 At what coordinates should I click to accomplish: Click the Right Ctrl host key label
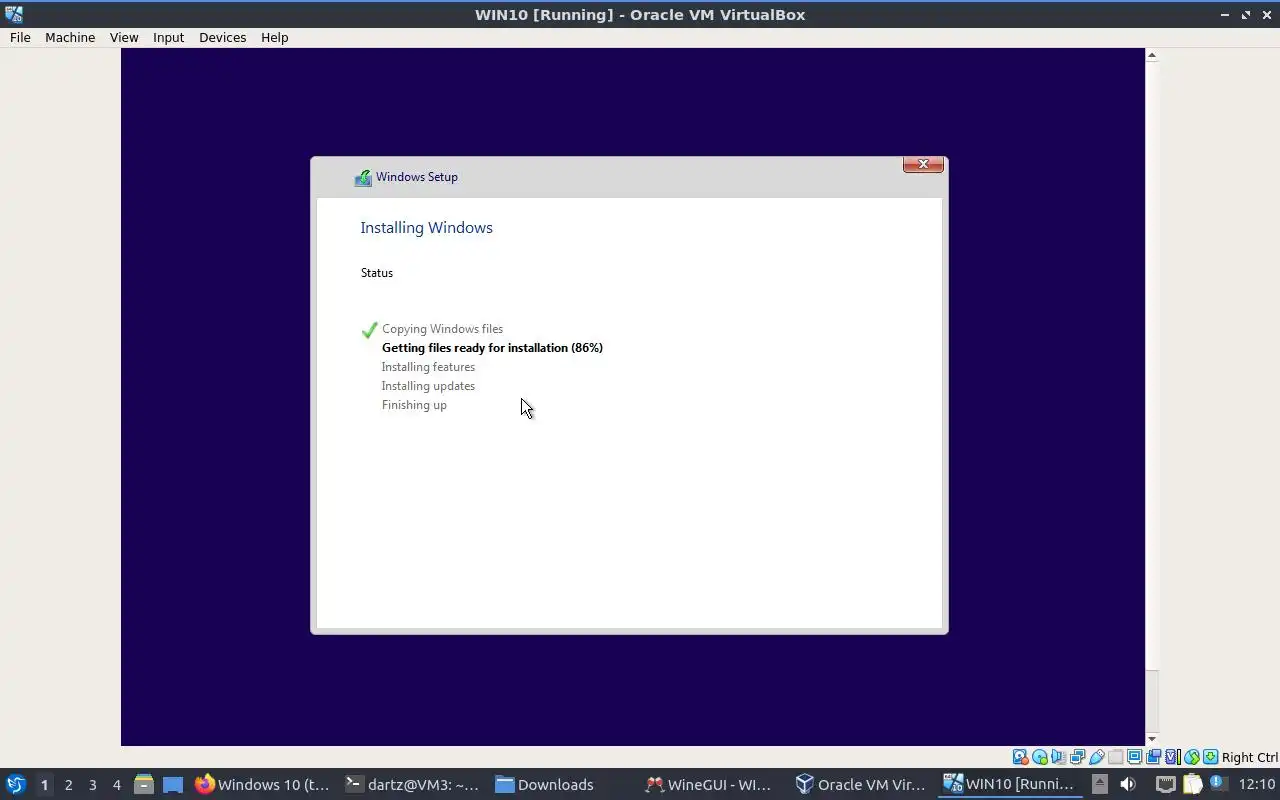click(1250, 757)
